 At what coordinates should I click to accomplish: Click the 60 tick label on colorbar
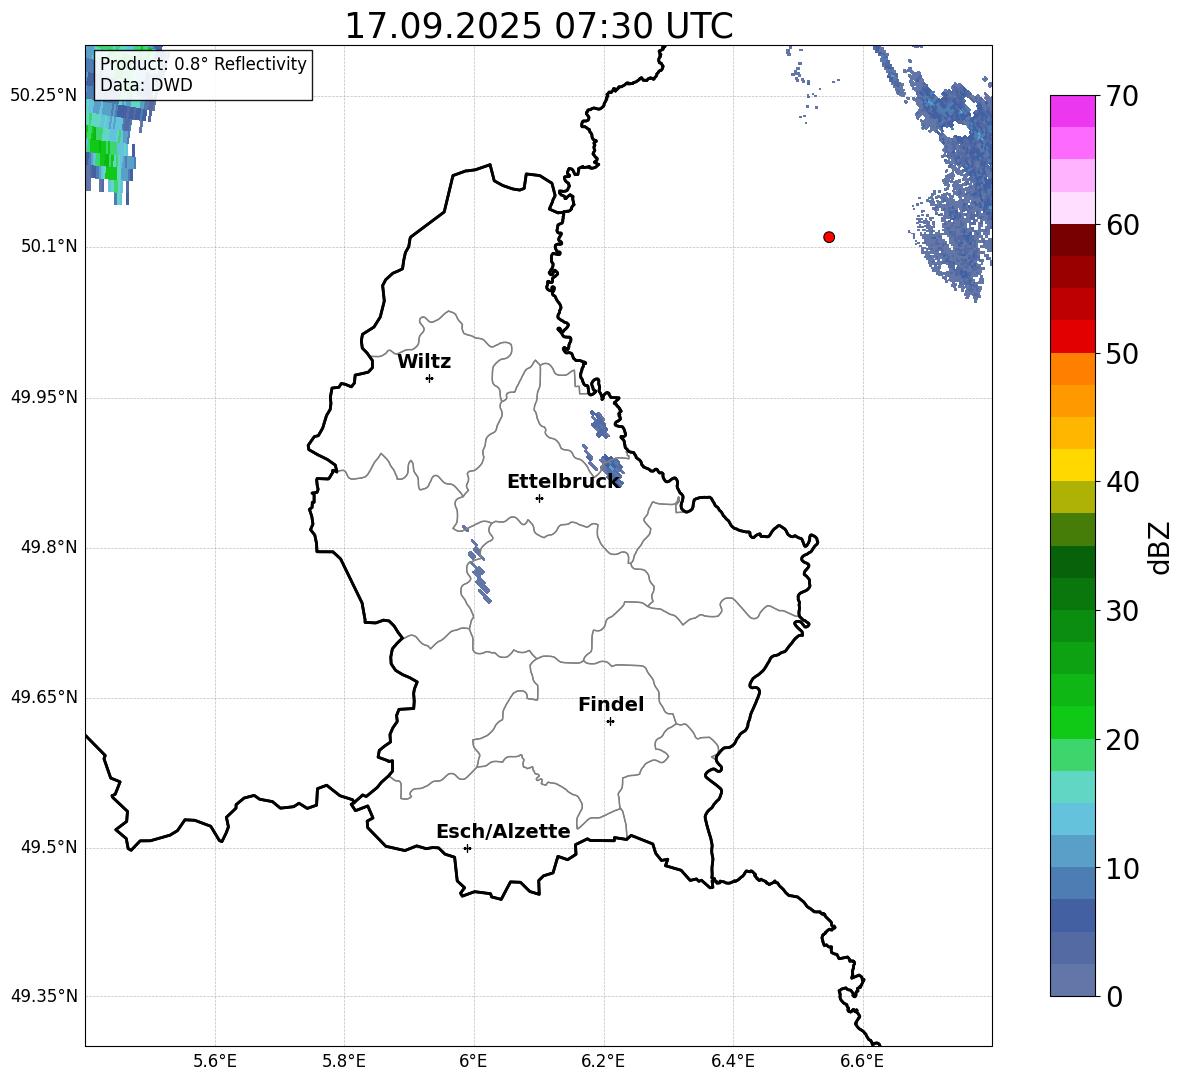click(x=1122, y=224)
